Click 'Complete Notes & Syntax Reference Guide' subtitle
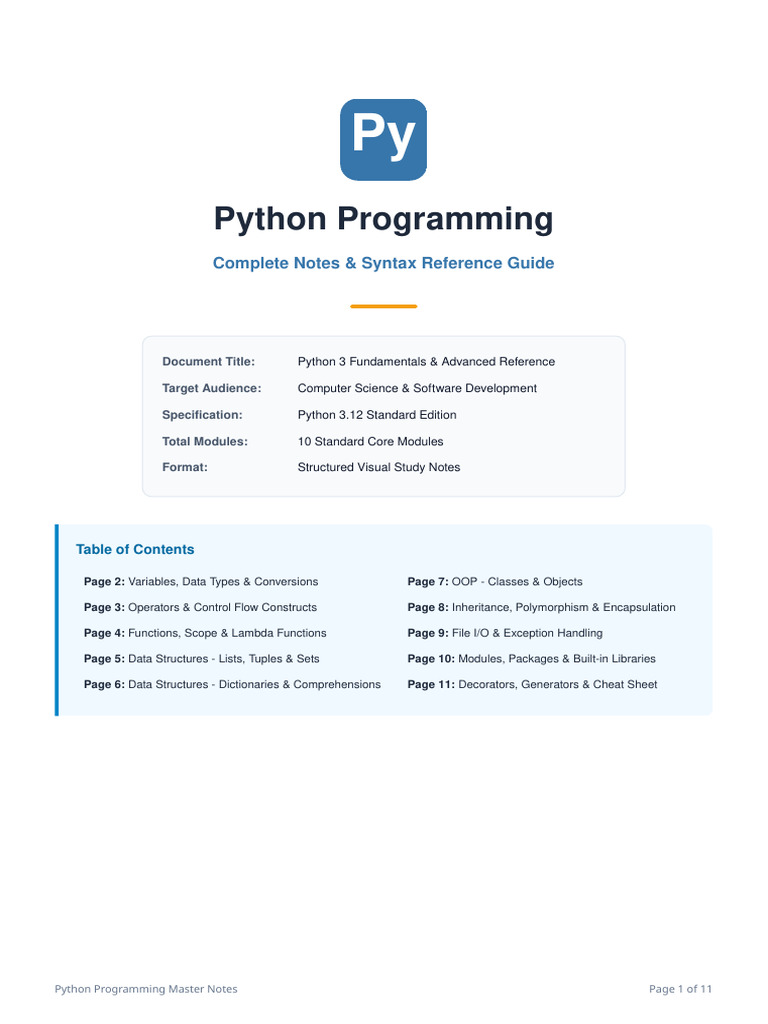Viewport: 768px width, 1024px height. (383, 263)
